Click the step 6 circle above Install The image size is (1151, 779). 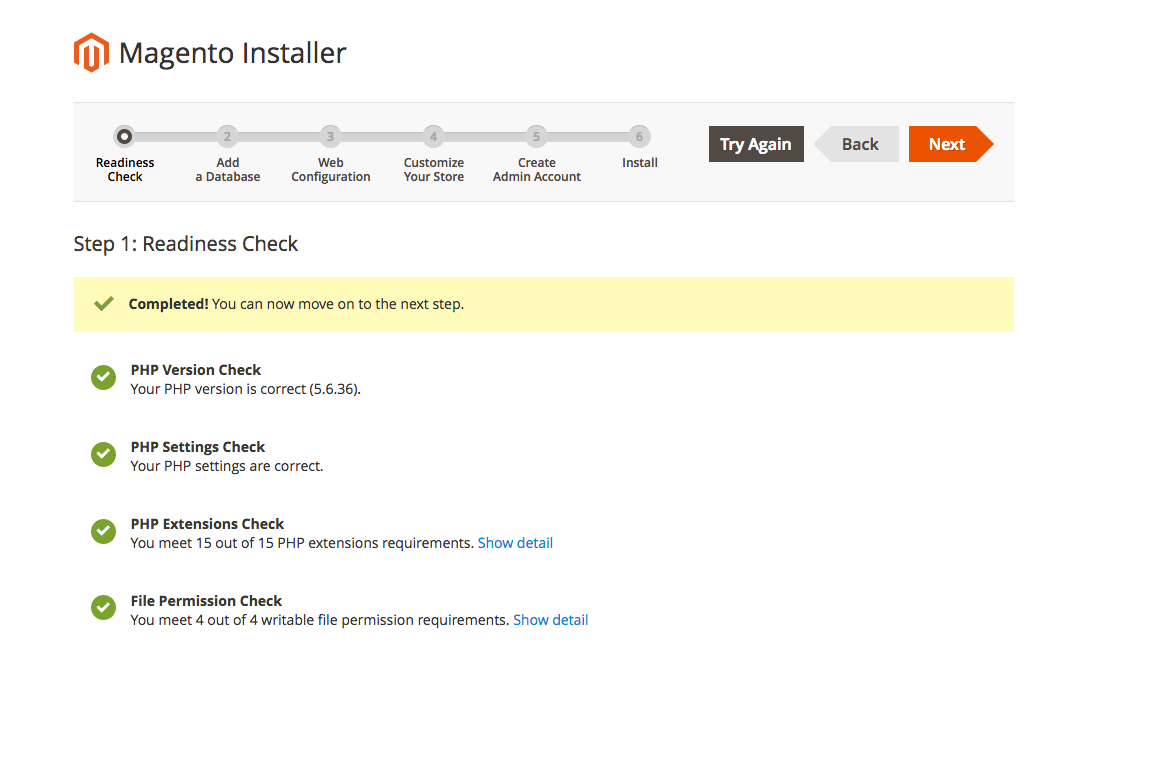tap(639, 136)
